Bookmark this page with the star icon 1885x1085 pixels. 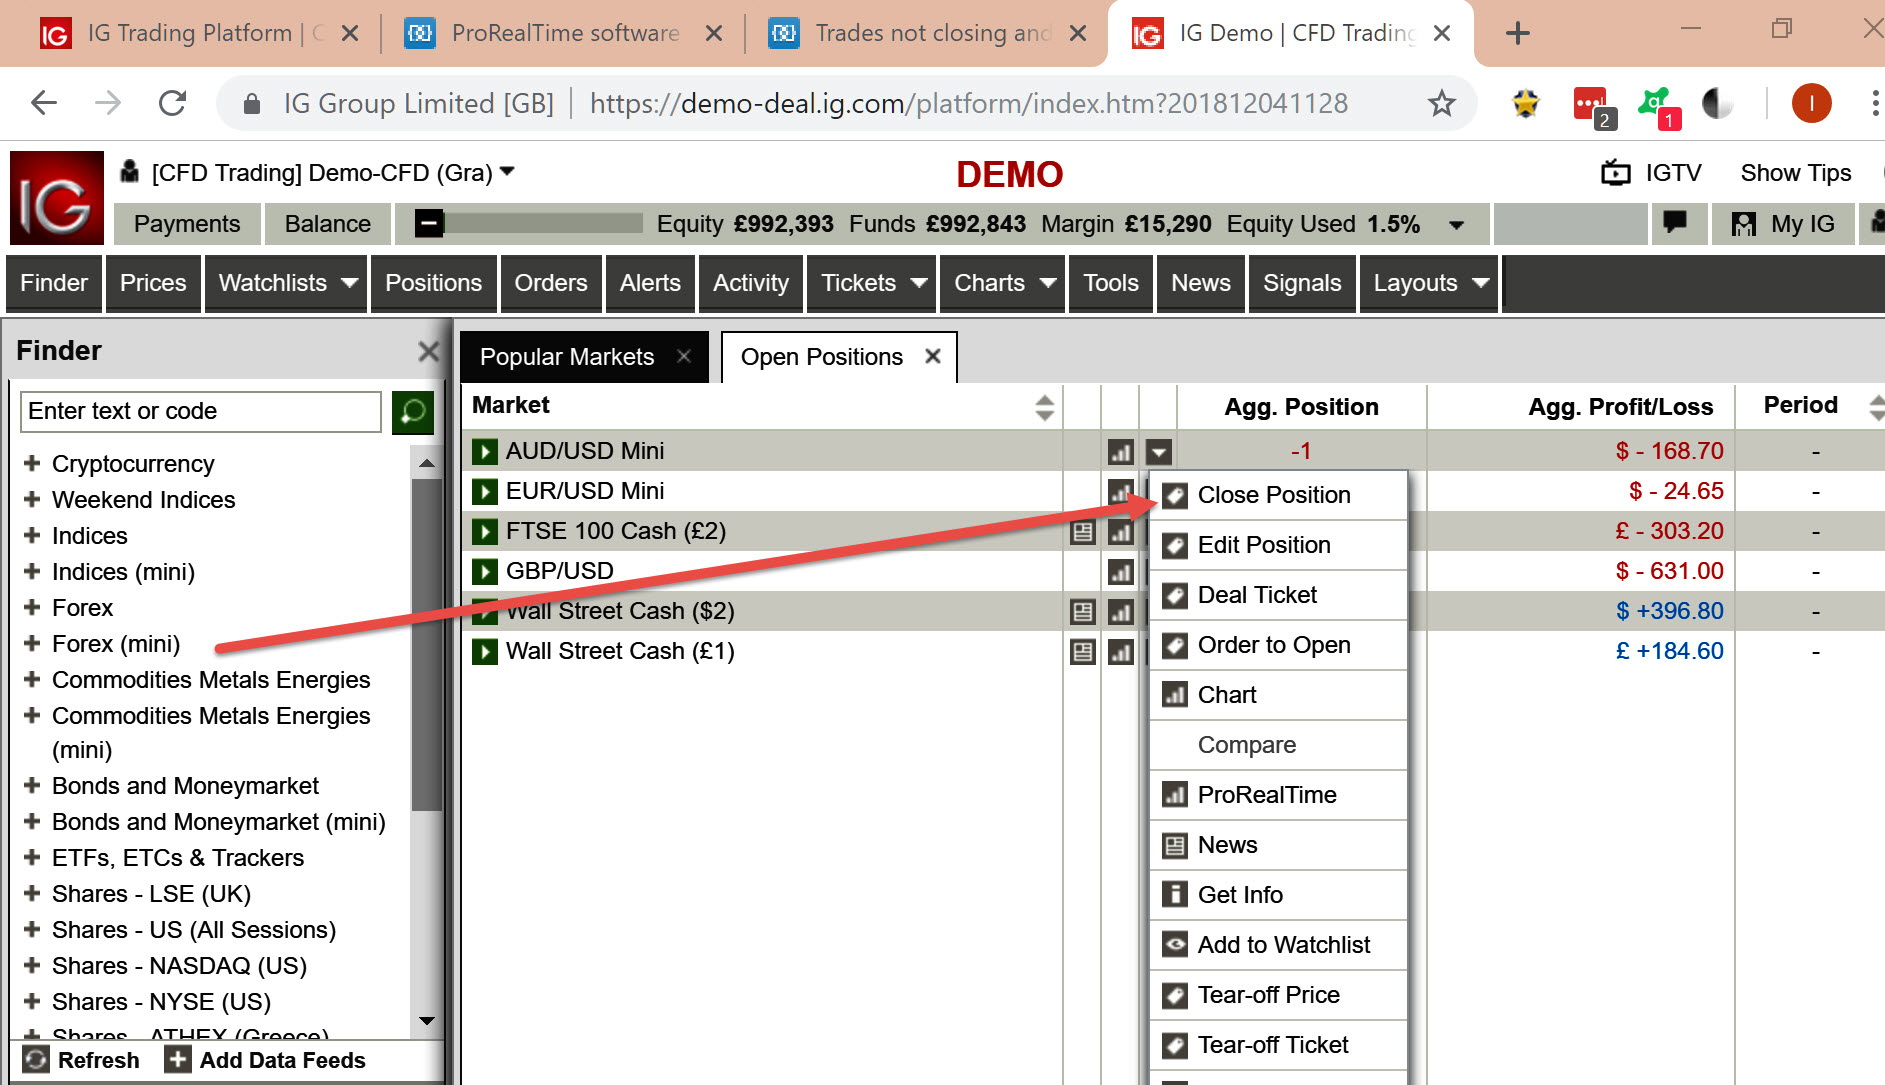point(1441,103)
